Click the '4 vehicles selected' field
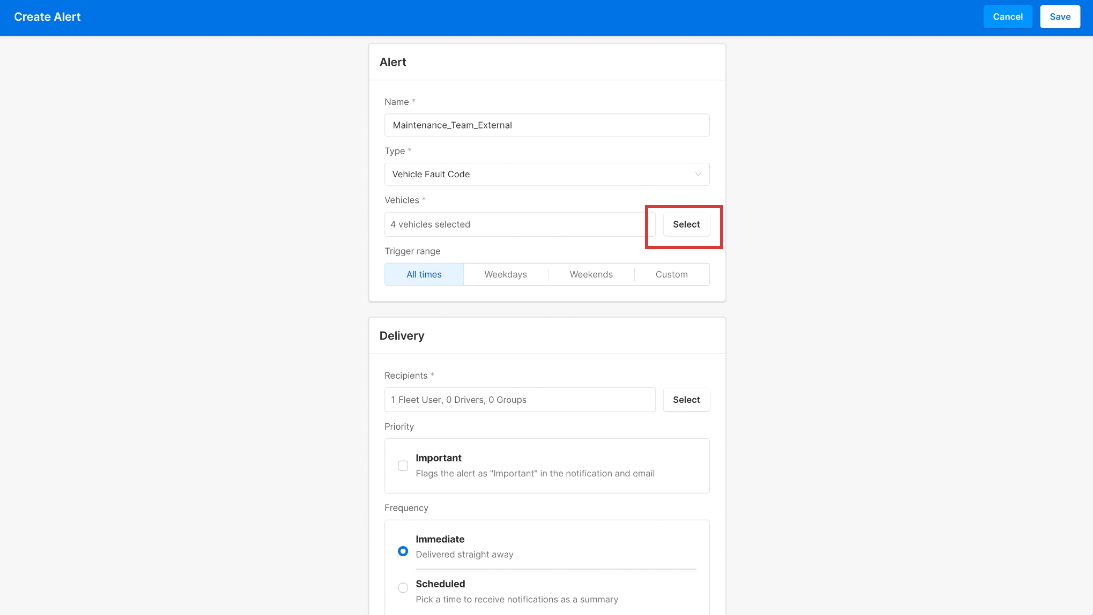 pyautogui.click(x=519, y=224)
